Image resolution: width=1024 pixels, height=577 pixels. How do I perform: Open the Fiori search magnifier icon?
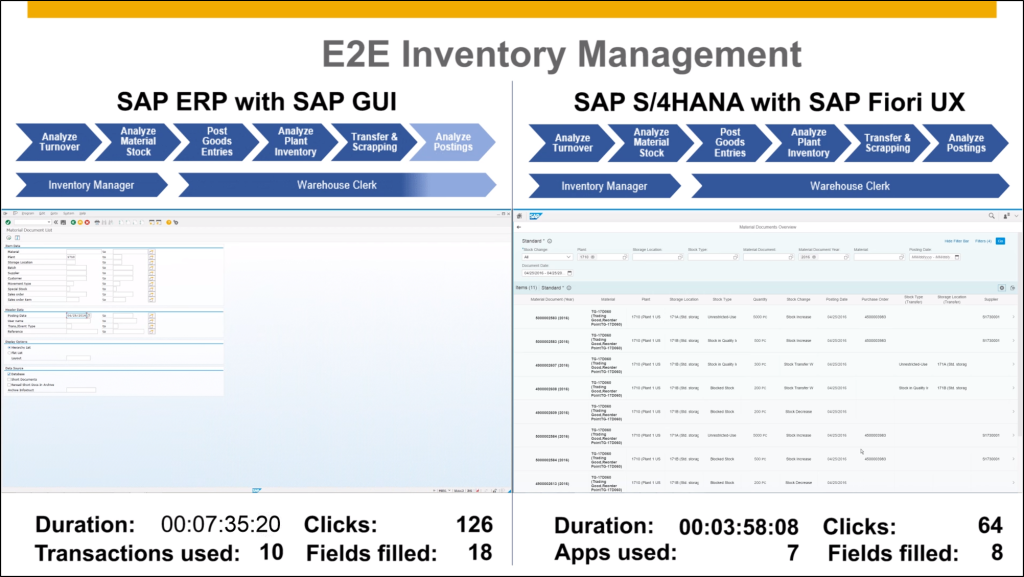[991, 215]
